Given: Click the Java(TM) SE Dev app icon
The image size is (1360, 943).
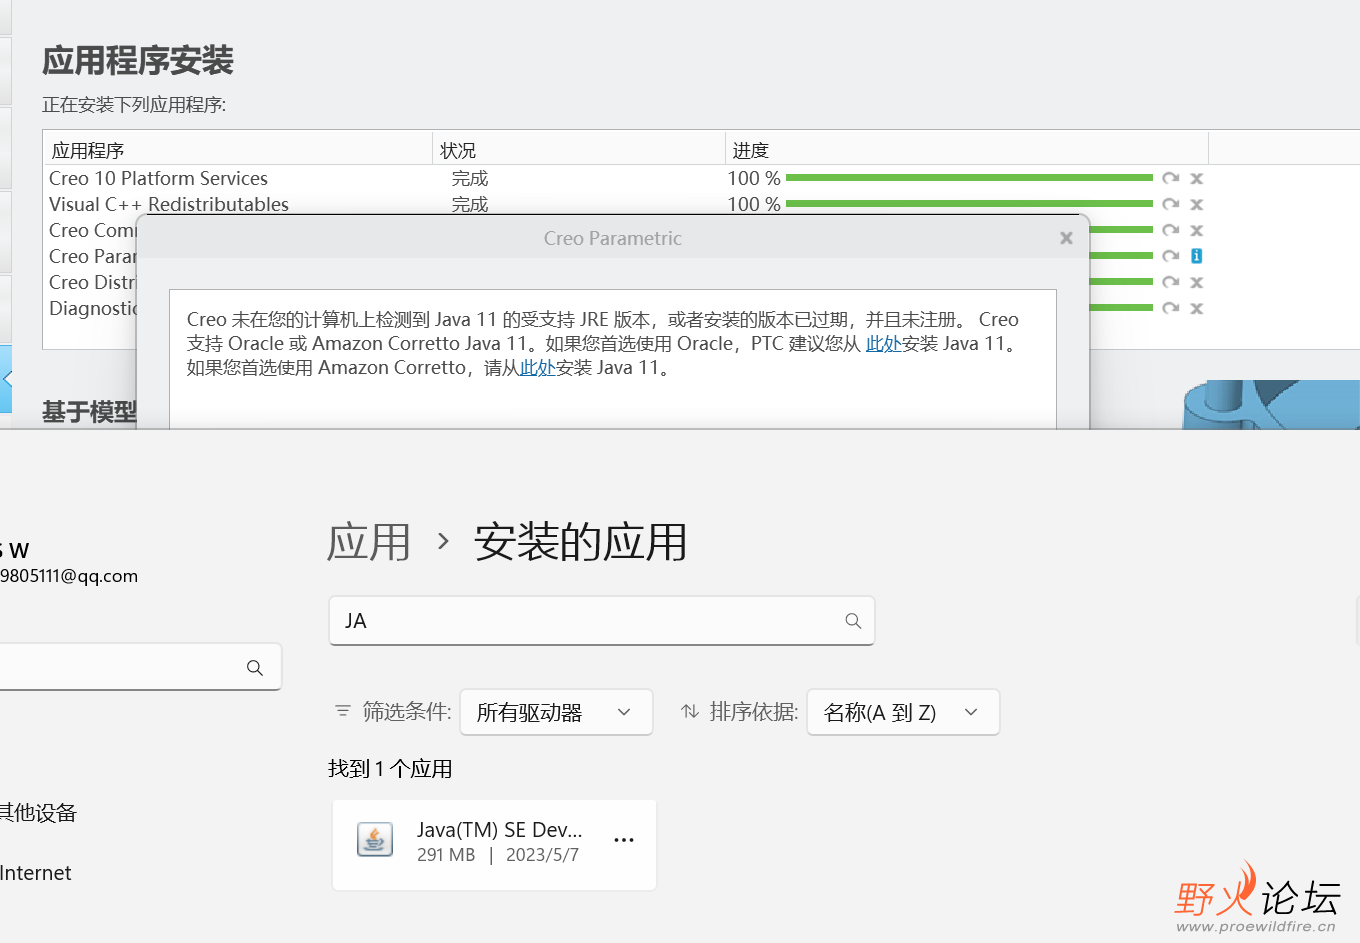Looking at the screenshot, I should click(x=375, y=840).
